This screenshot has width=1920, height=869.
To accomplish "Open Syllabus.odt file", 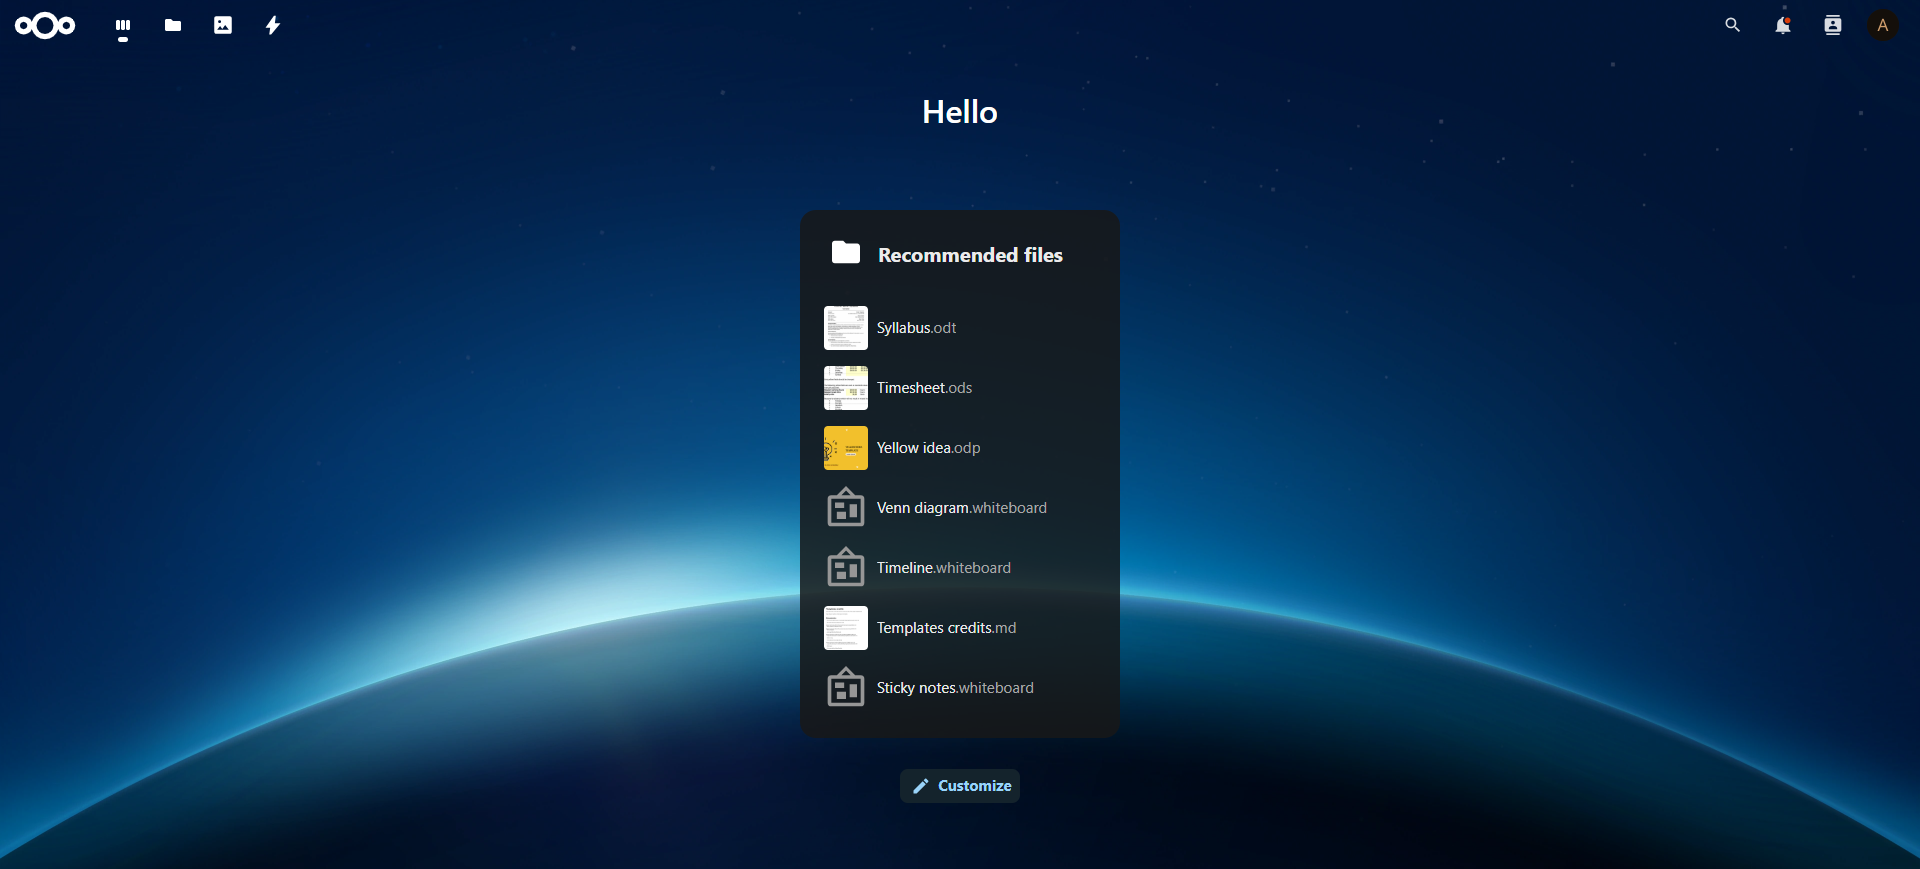I will click(916, 328).
